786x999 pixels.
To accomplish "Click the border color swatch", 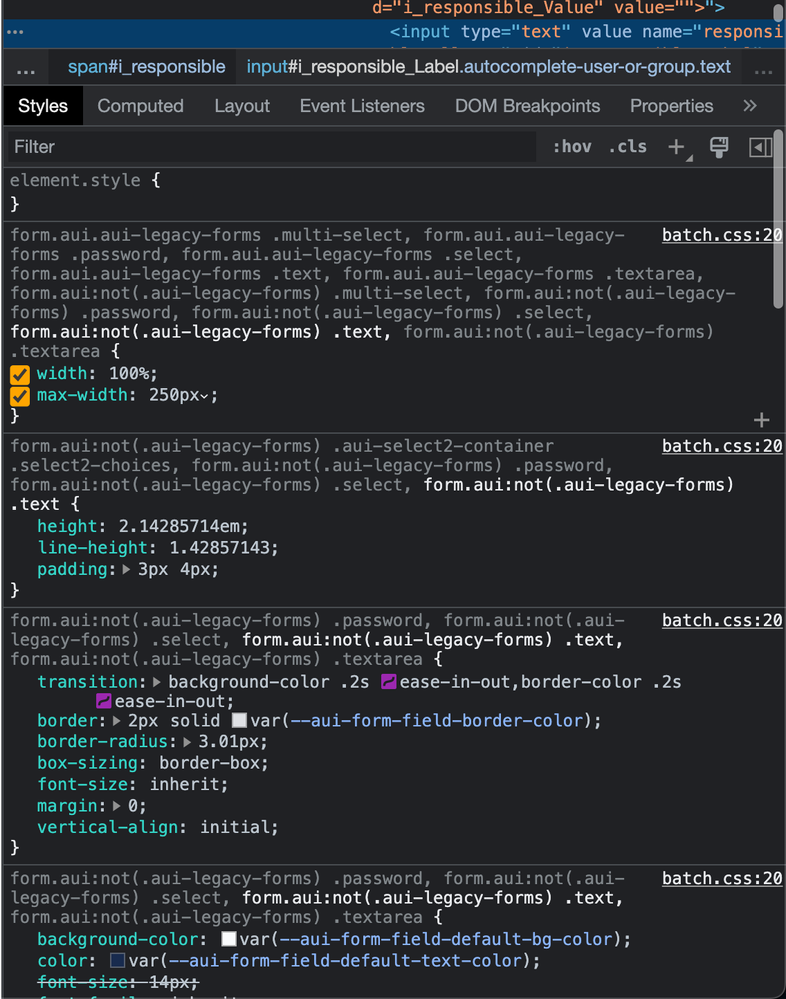I will pos(239,721).
